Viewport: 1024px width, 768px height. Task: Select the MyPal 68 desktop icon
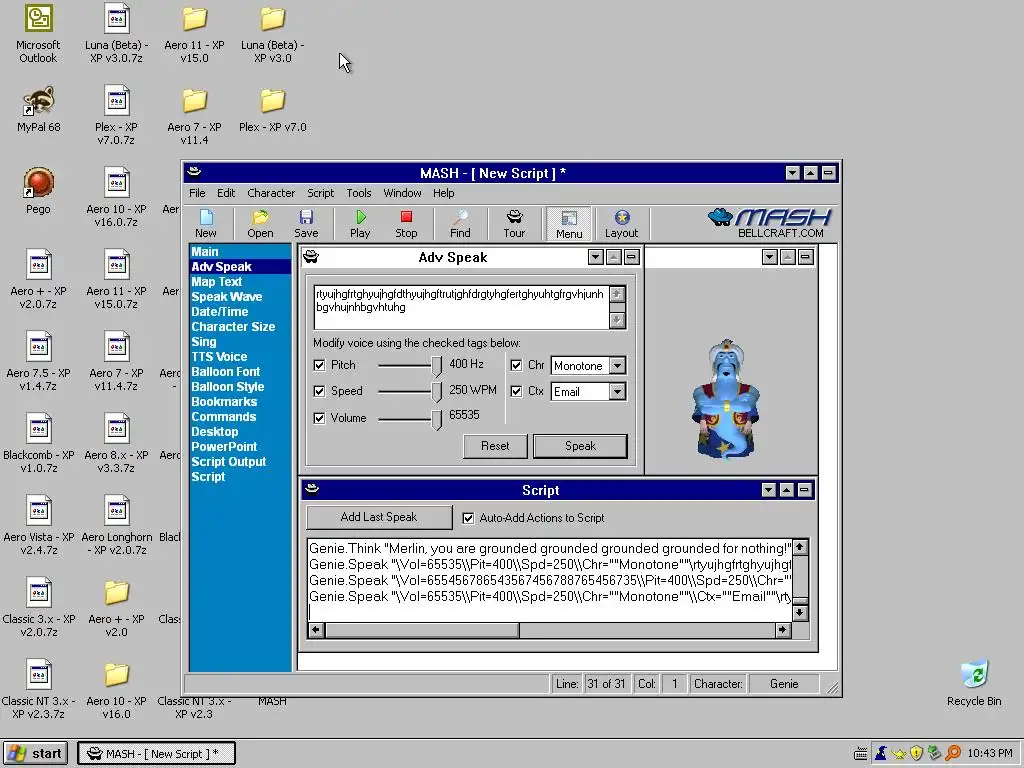[x=39, y=108]
